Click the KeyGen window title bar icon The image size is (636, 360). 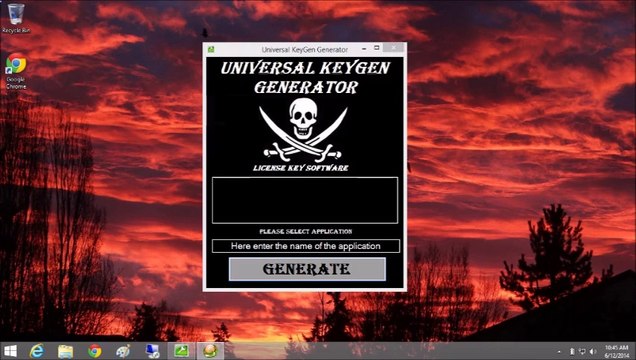click(x=211, y=49)
